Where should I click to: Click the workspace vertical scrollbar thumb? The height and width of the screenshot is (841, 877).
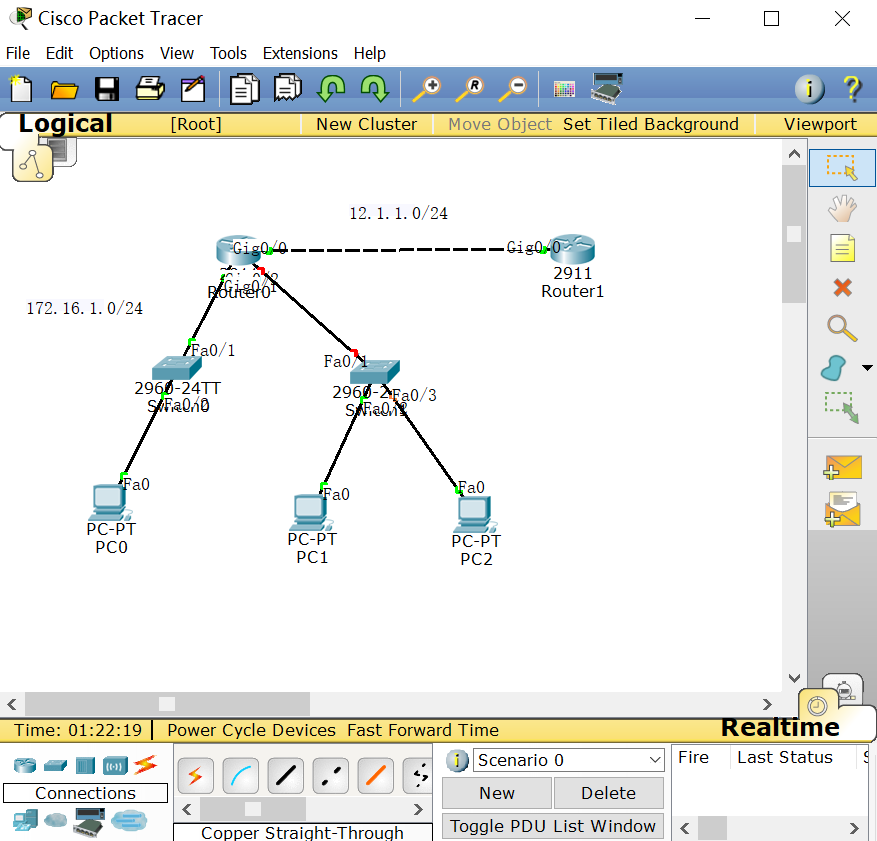794,234
